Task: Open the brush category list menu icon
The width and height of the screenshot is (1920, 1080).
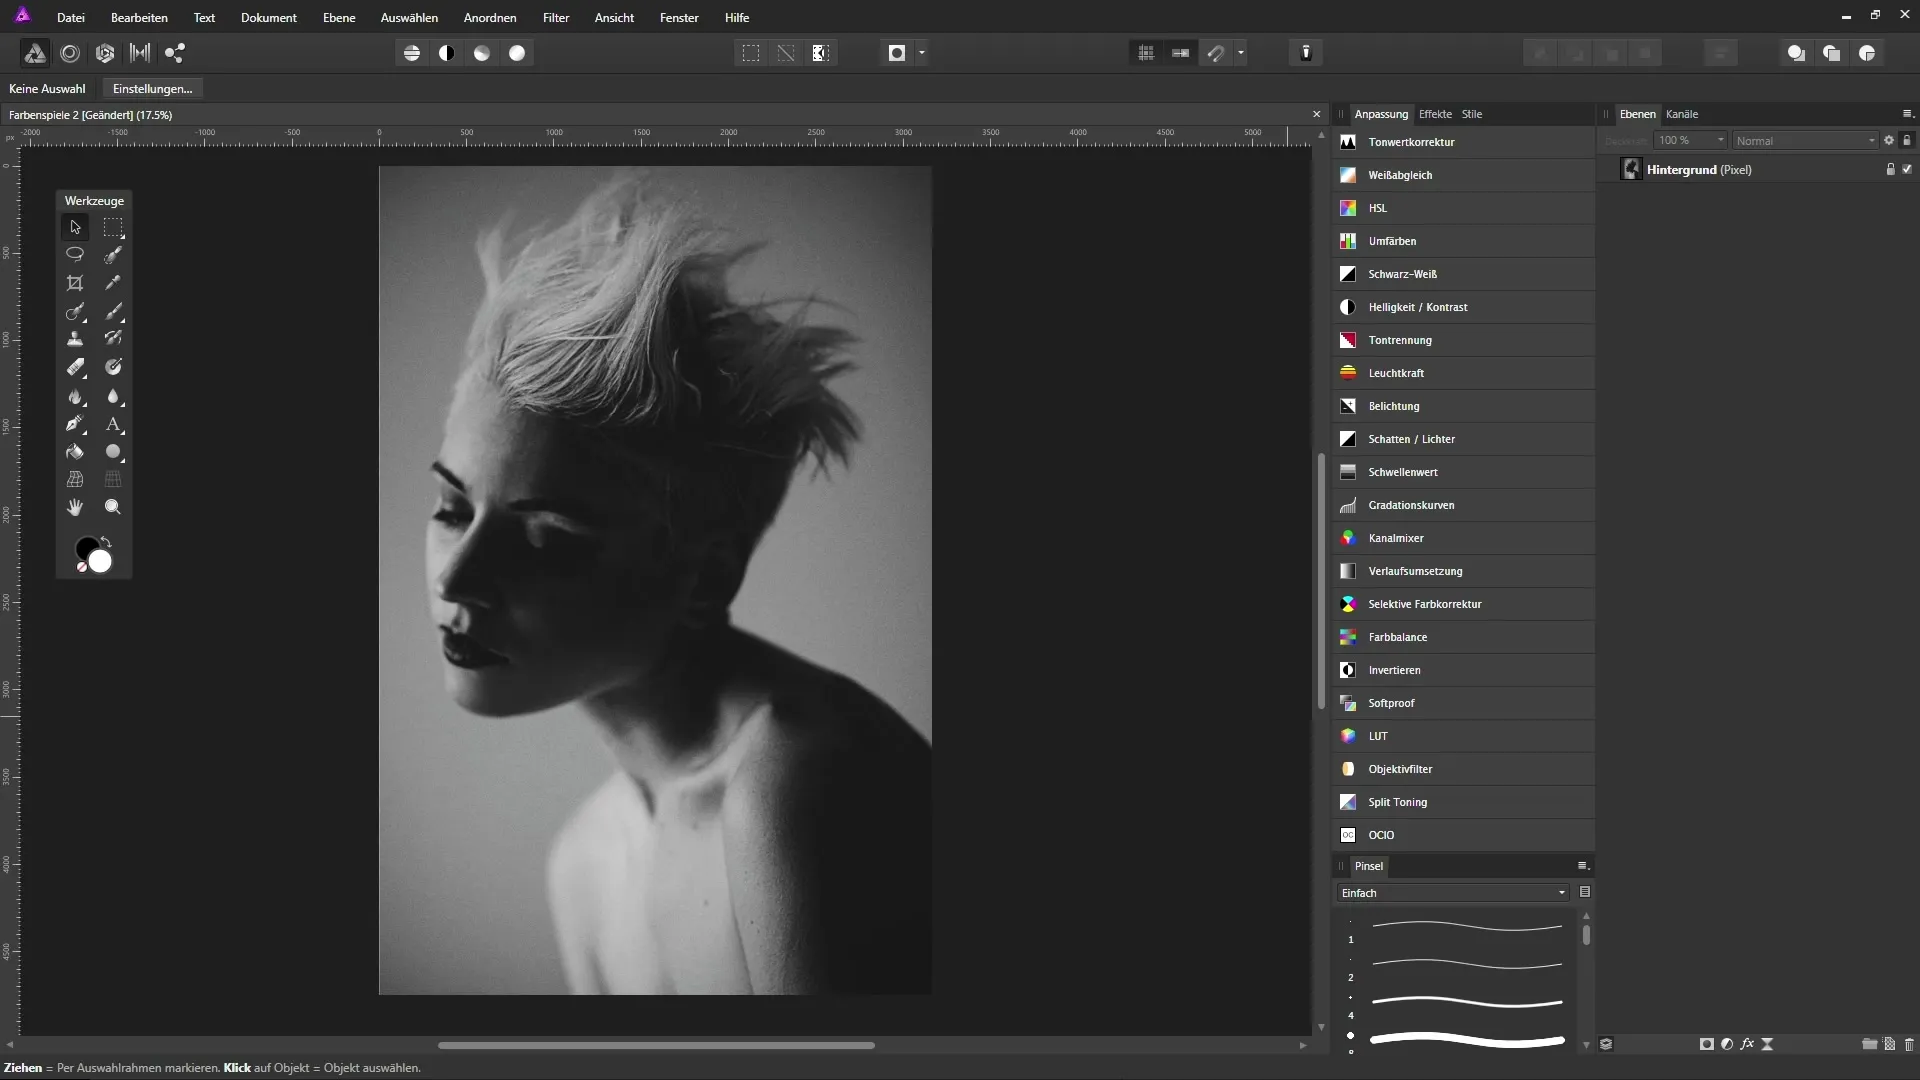Action: [1585, 892]
